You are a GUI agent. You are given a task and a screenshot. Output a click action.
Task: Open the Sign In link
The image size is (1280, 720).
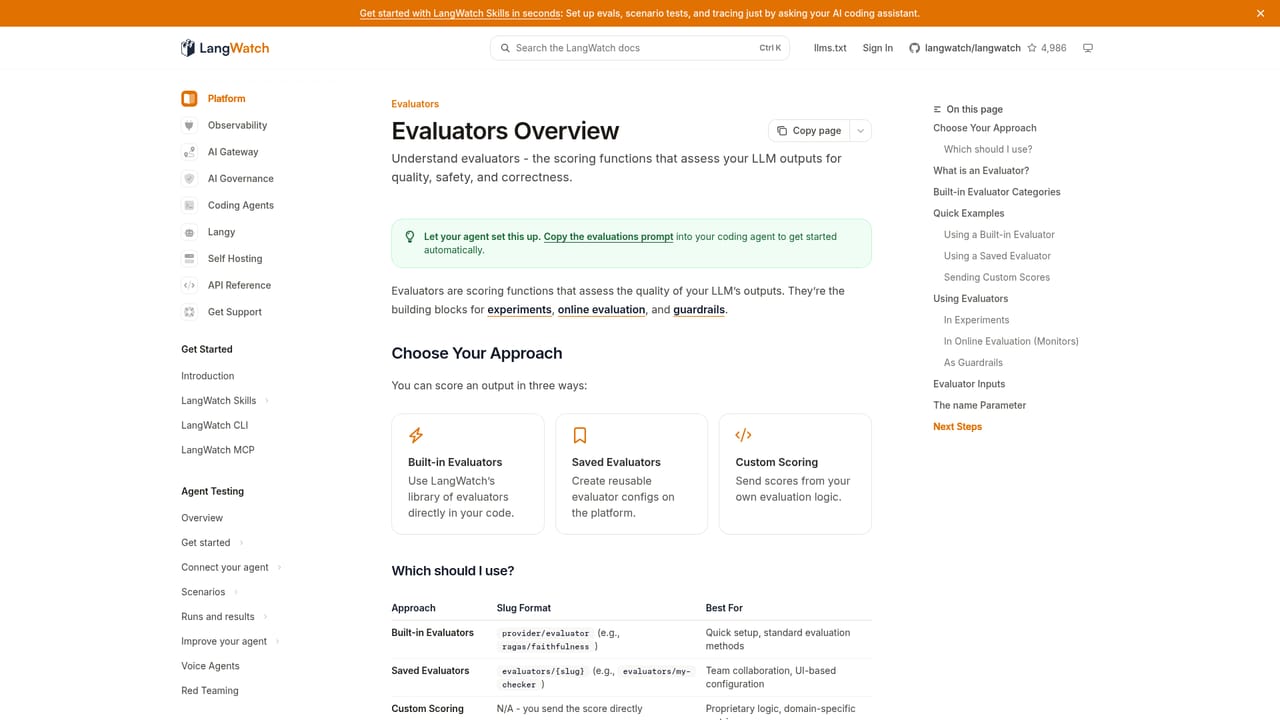(878, 48)
